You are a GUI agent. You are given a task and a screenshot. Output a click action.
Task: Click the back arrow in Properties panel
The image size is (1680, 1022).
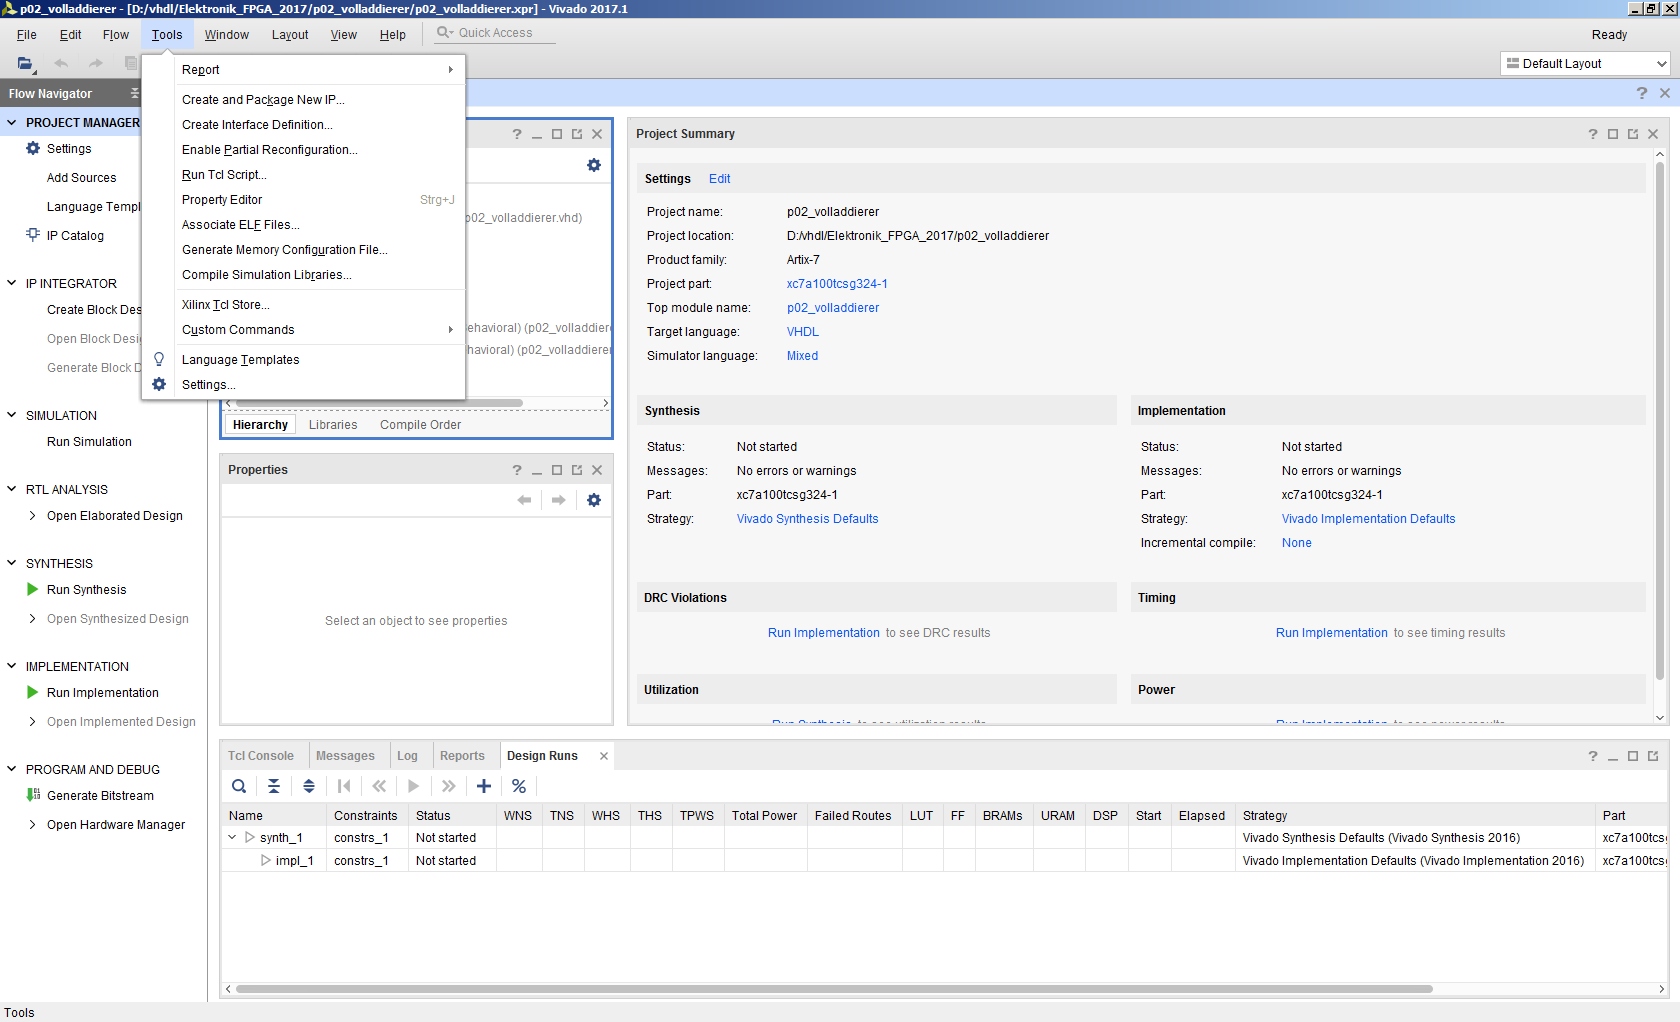[524, 500]
